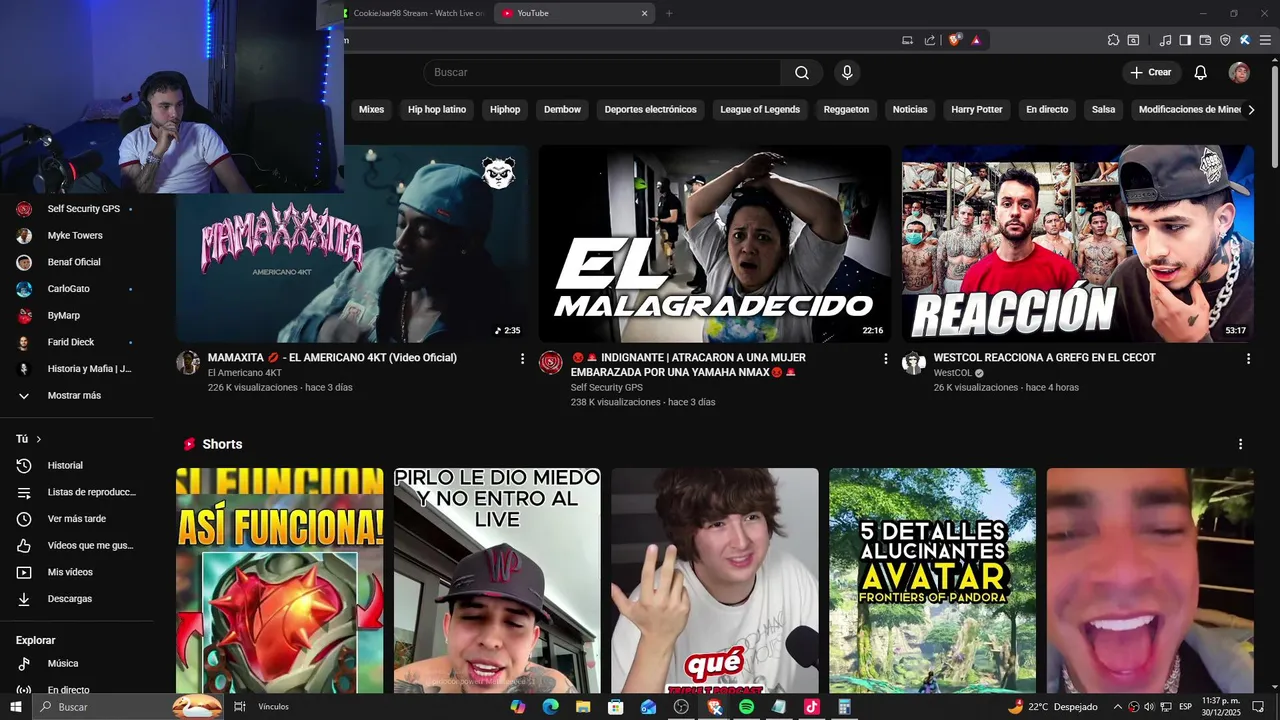
Task: Open the weather 22°C Despejado widget
Action: coord(1052,707)
